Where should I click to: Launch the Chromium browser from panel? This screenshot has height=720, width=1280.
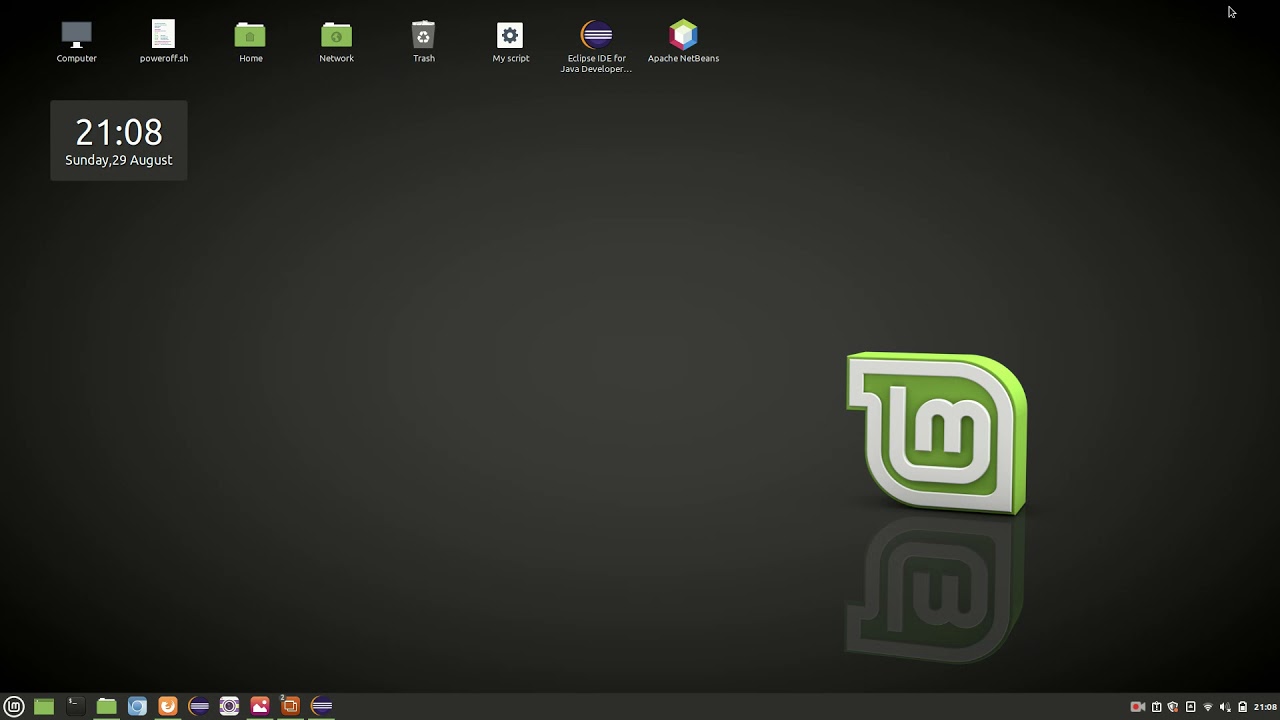tap(137, 706)
